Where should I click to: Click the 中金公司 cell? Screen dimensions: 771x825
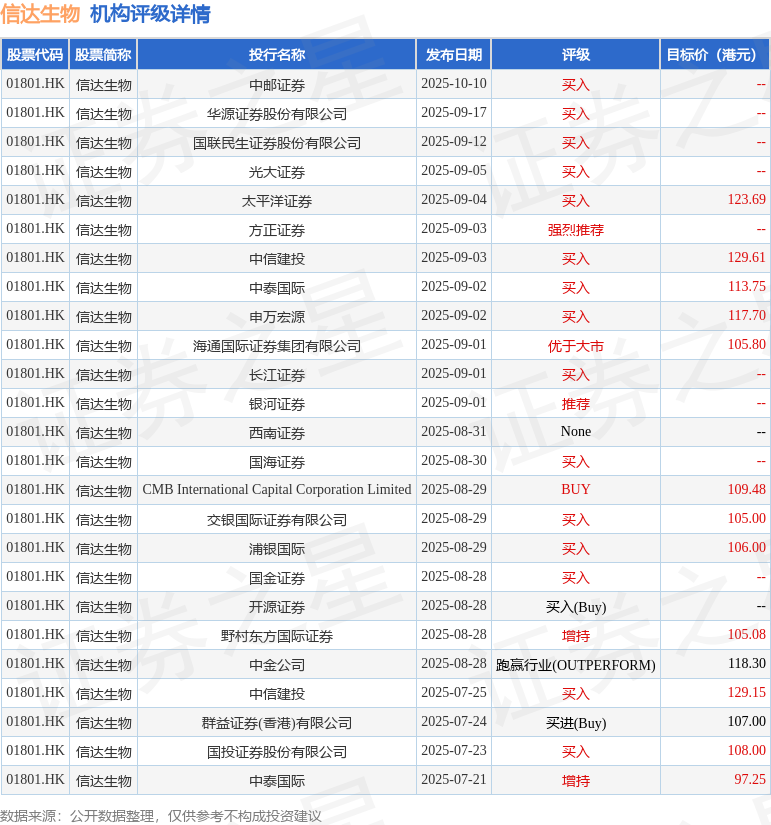click(x=277, y=665)
